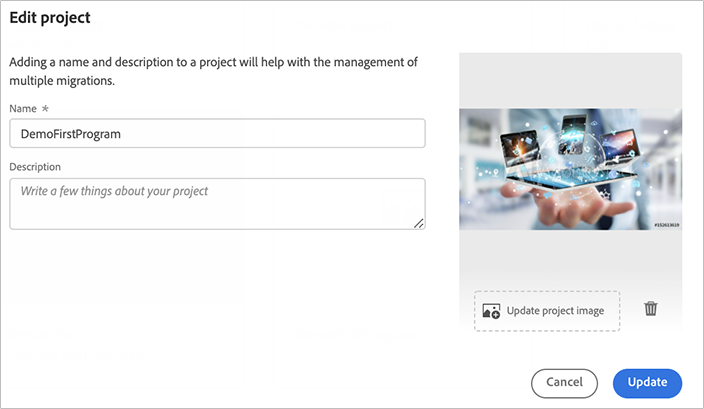Image resolution: width=704 pixels, height=409 pixels.
Task: Click the Update project image text
Action: point(555,311)
